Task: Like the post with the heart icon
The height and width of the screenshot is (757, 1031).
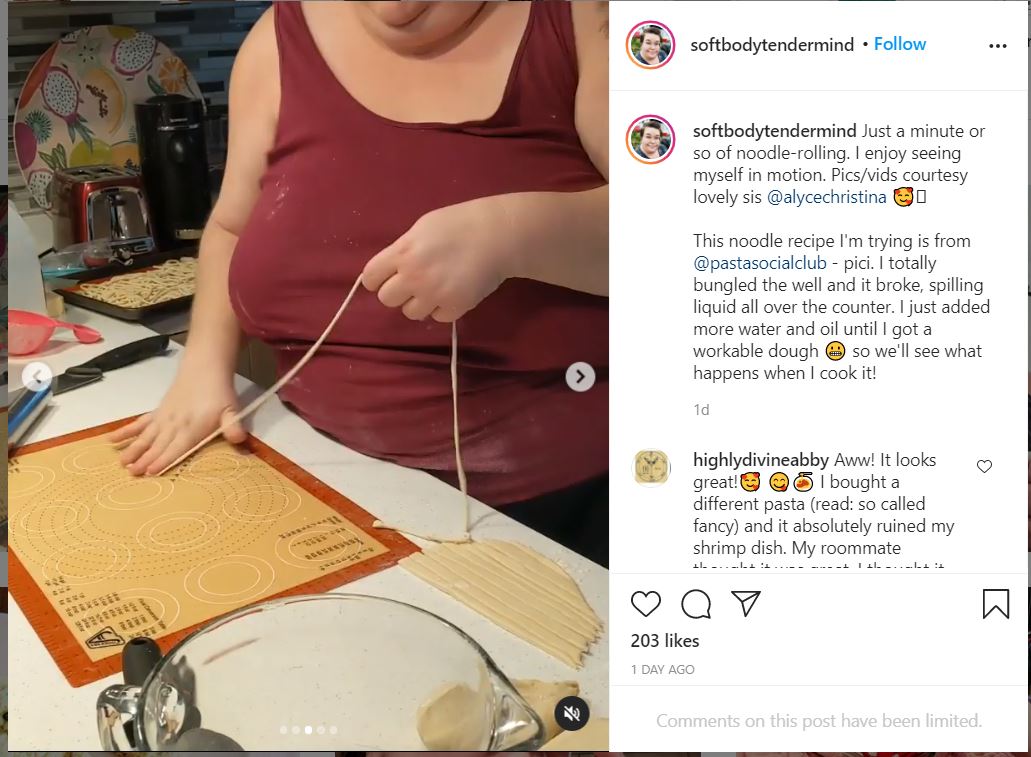Action: pyautogui.click(x=646, y=603)
